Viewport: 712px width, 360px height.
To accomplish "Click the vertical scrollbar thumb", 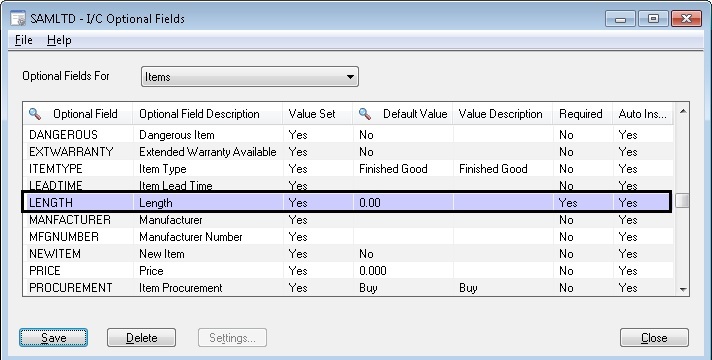I will pyautogui.click(x=682, y=200).
